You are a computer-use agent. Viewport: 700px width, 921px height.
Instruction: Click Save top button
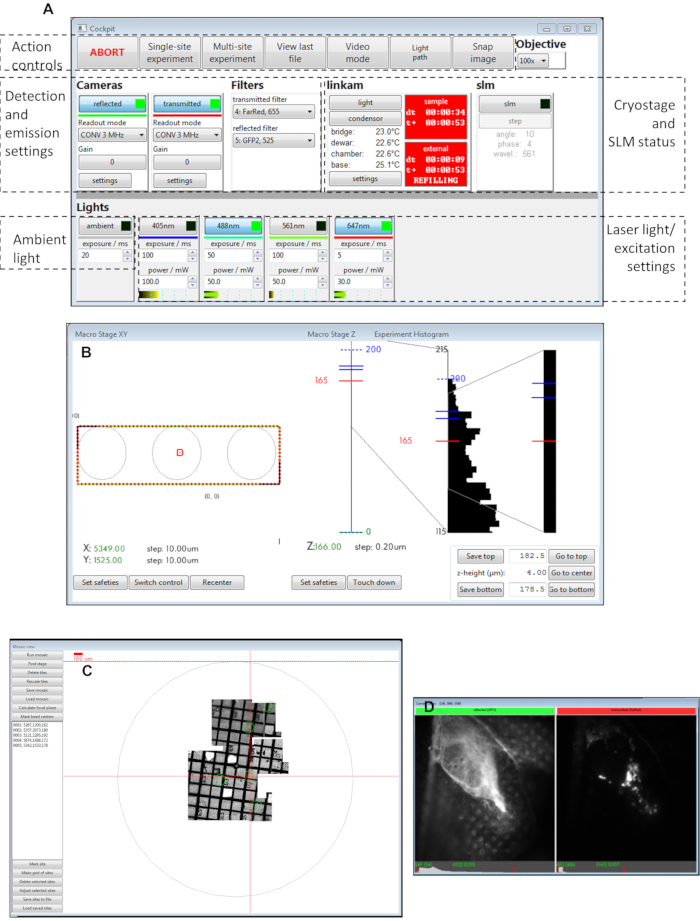pyautogui.click(x=480, y=556)
